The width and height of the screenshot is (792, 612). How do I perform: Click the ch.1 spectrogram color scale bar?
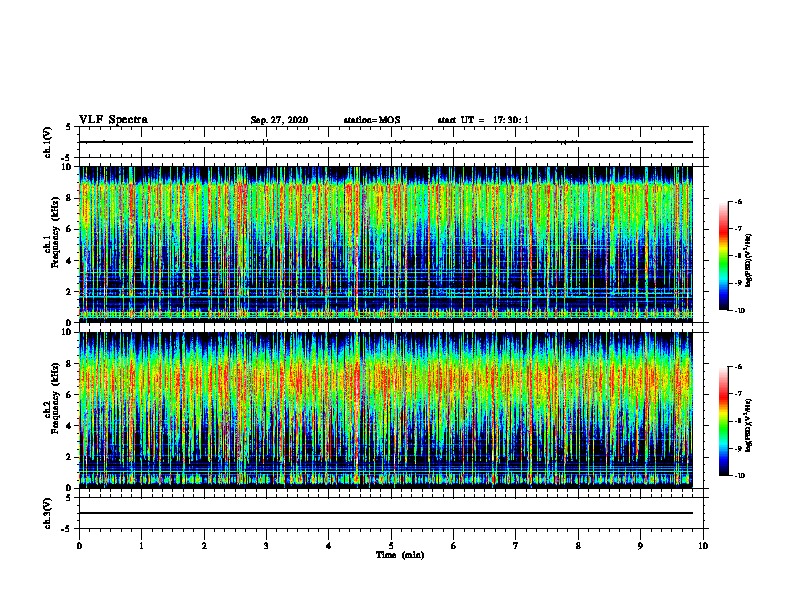(x=724, y=256)
